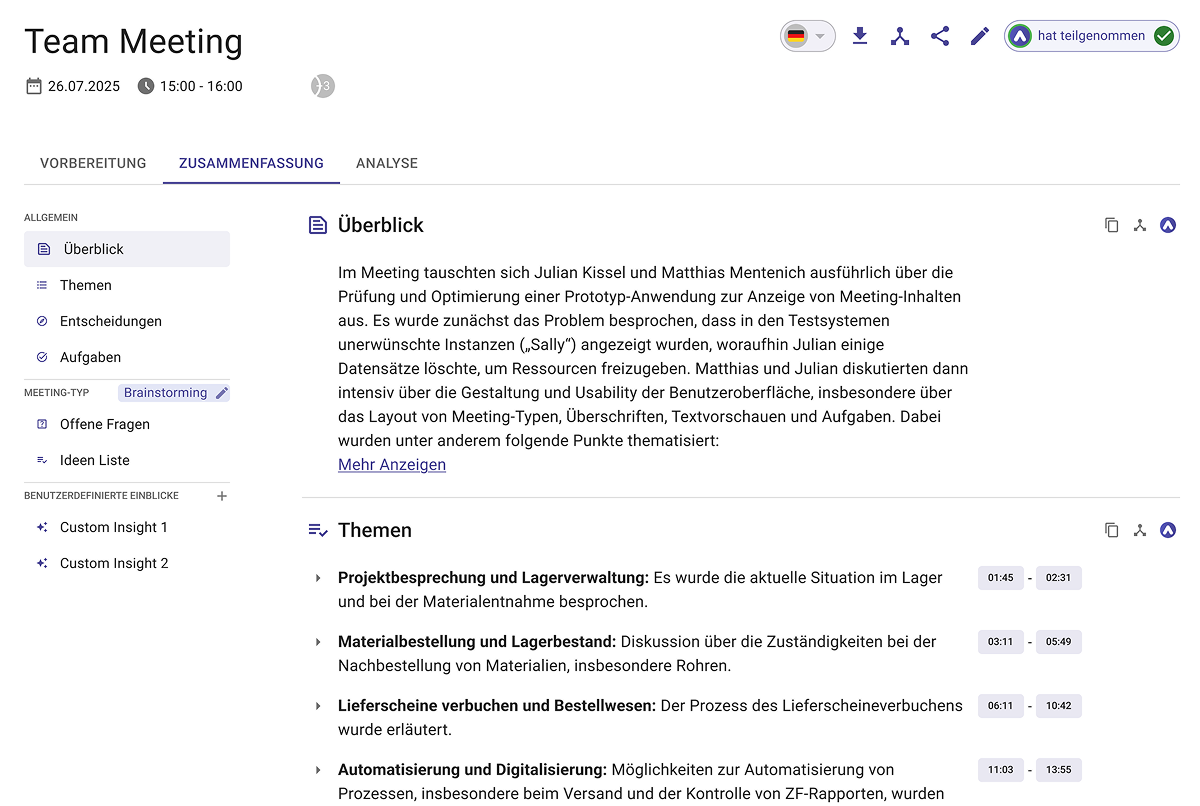The width and height of the screenshot is (1200, 806).
Task: Expand the Materialbestellung und Lagerbestand topic
Action: (318, 642)
